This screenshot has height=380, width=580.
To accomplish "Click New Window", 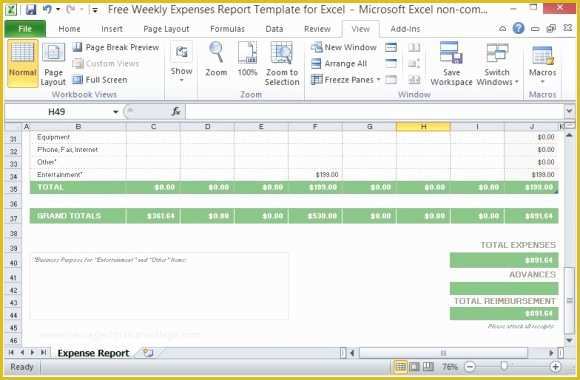I will 344,47.
